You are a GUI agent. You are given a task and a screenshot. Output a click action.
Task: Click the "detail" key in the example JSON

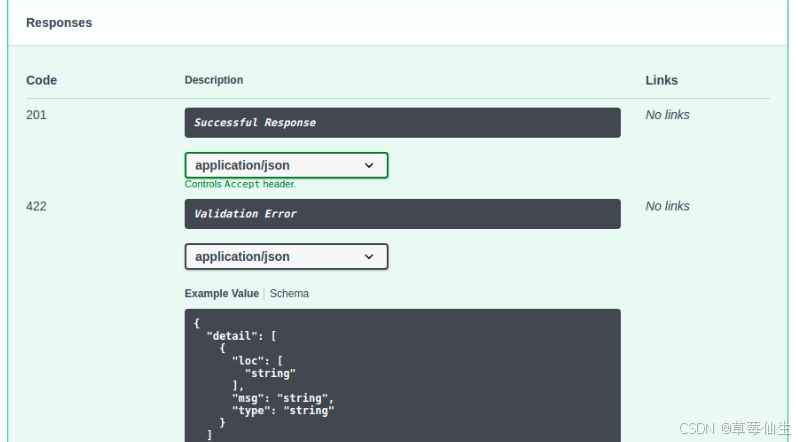point(235,336)
